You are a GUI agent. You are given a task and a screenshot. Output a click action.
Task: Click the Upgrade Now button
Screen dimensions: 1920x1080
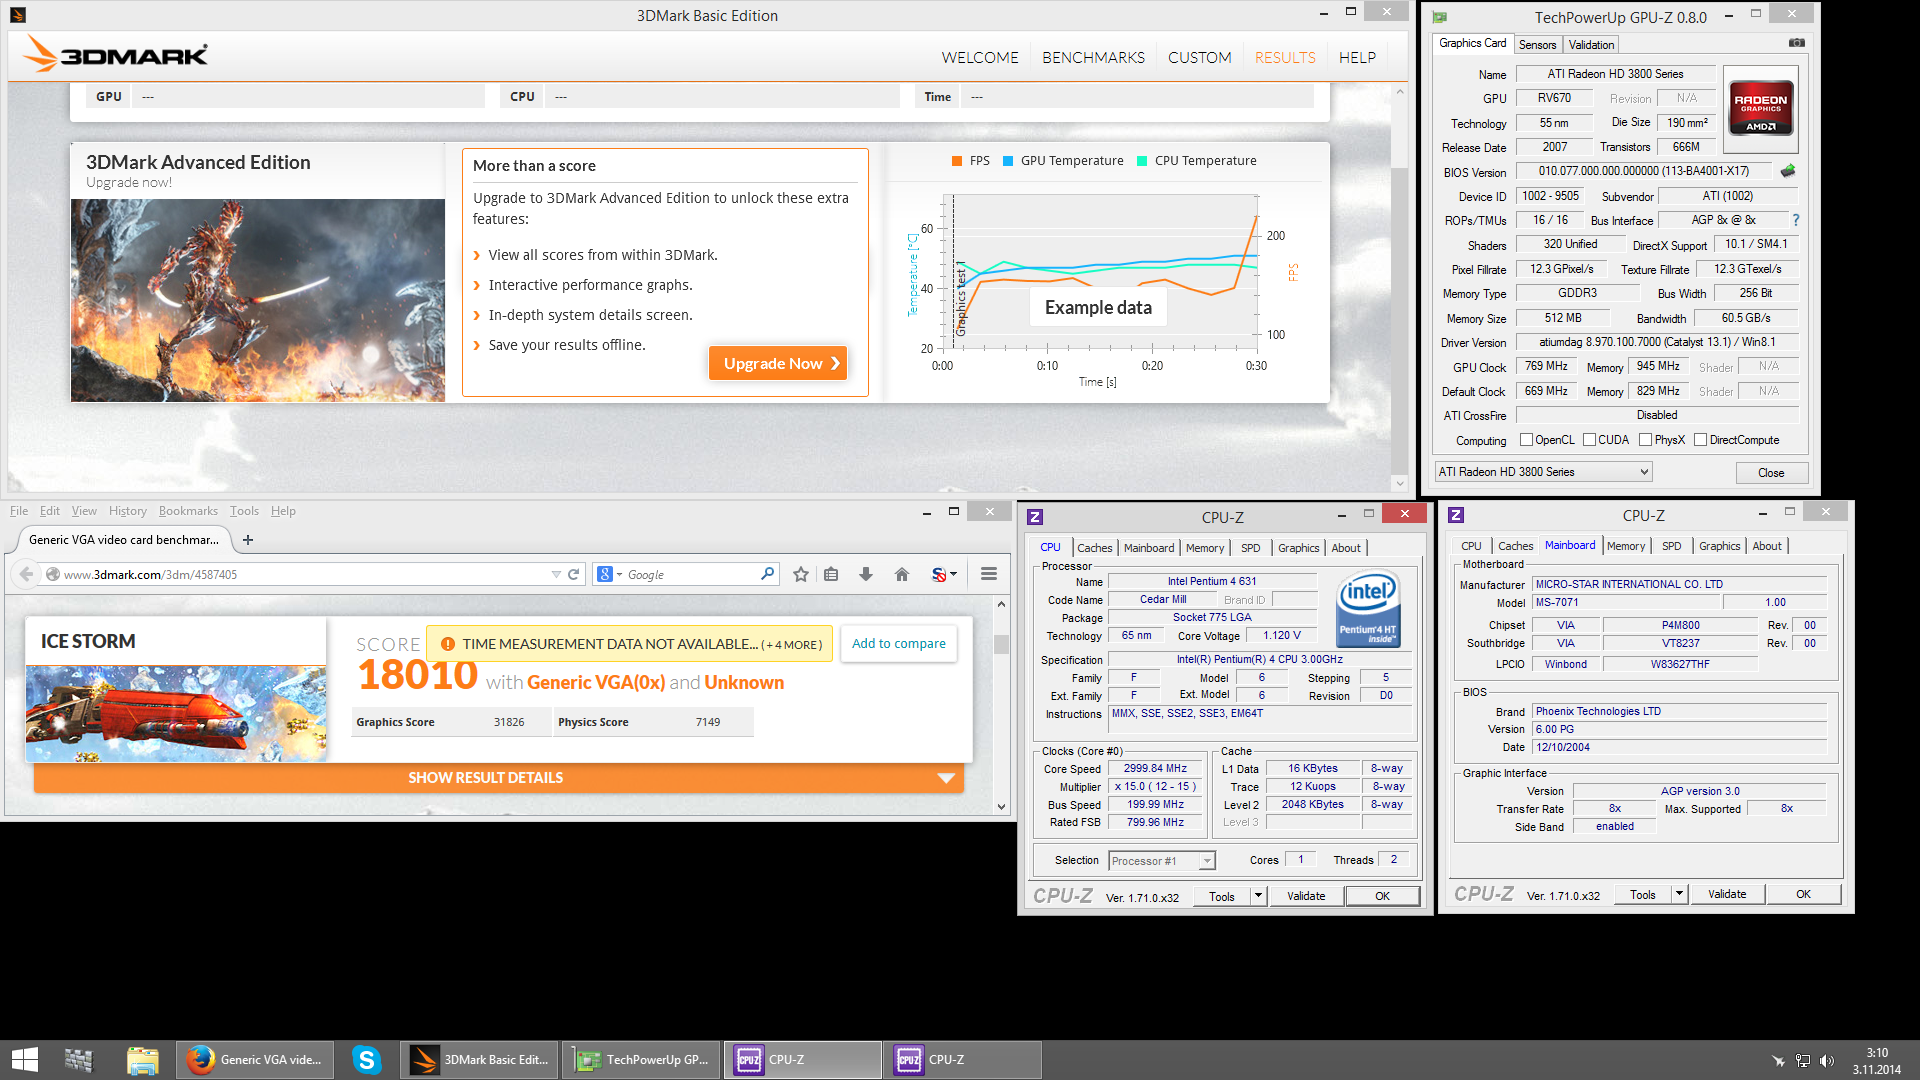tap(778, 363)
